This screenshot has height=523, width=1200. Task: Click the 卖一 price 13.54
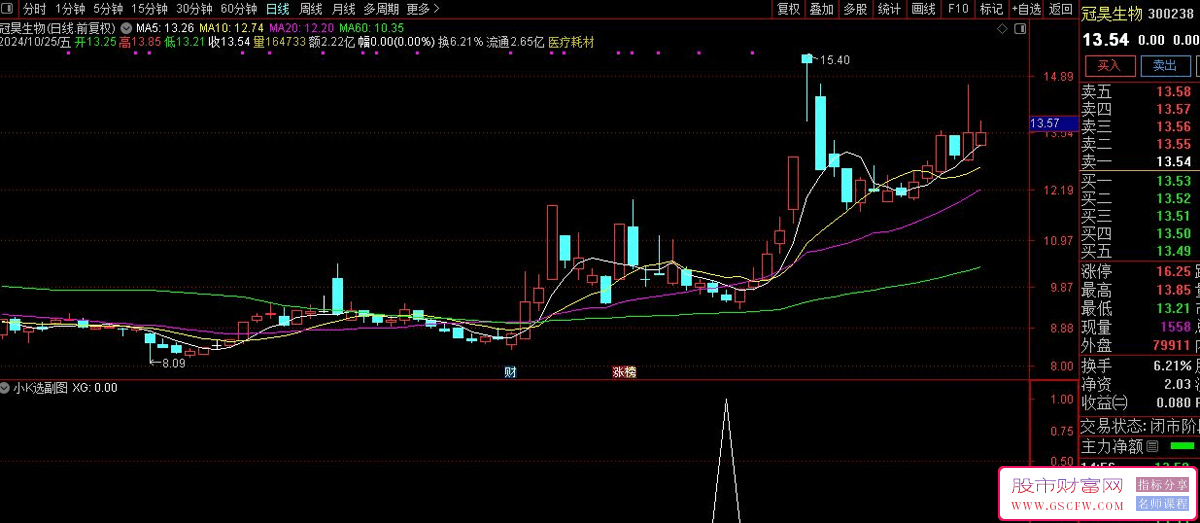point(1173,162)
